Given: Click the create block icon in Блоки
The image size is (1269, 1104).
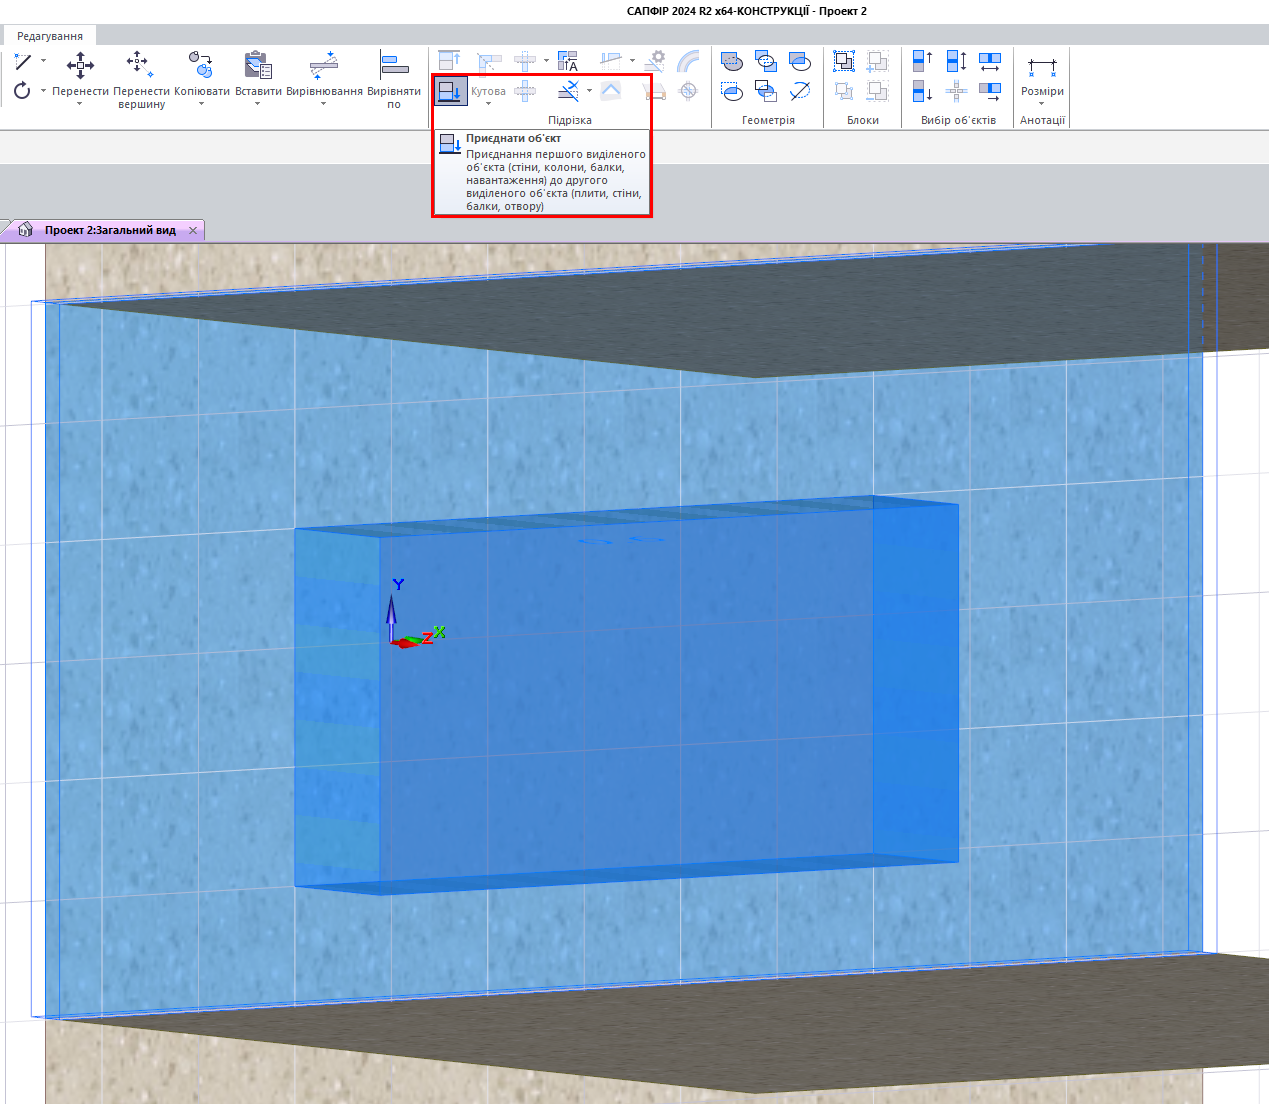Looking at the screenshot, I should click(x=844, y=61).
